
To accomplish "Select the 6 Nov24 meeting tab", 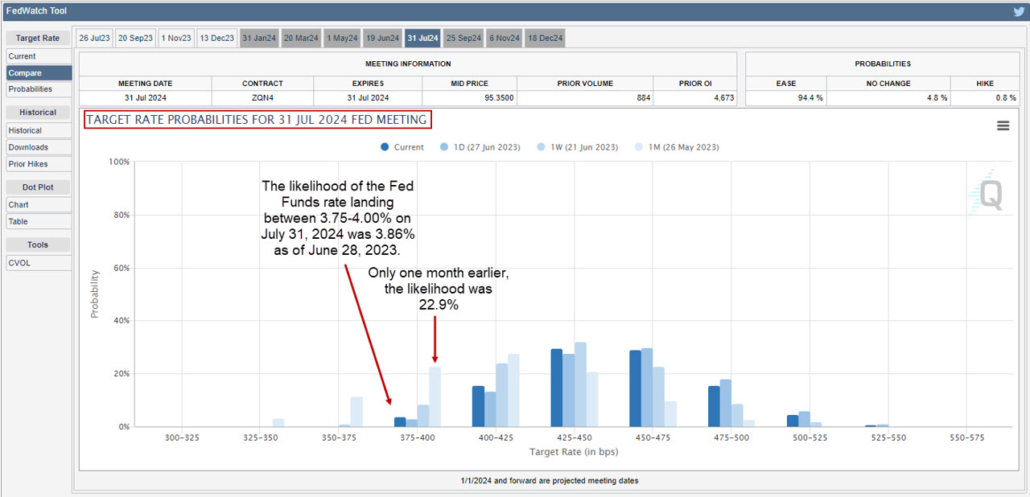I will [x=504, y=38].
